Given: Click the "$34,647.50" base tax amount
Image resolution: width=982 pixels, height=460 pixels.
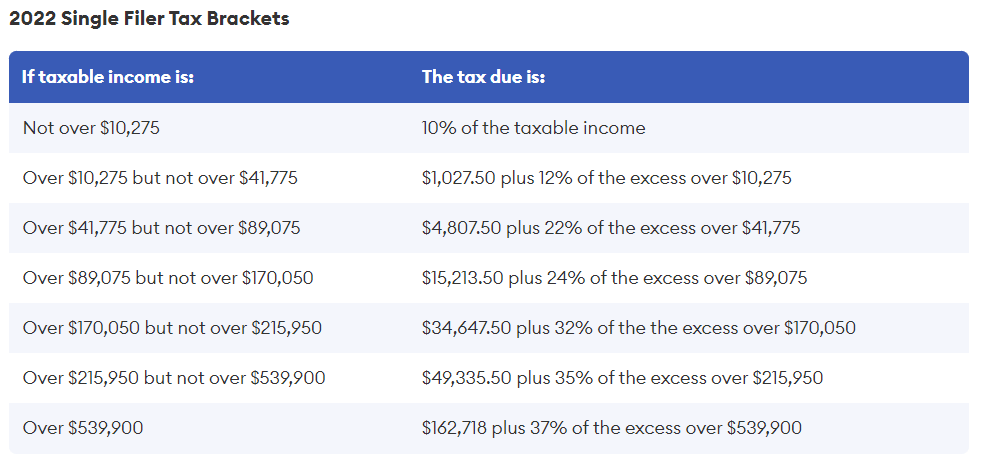Looking at the screenshot, I should coord(464,328).
